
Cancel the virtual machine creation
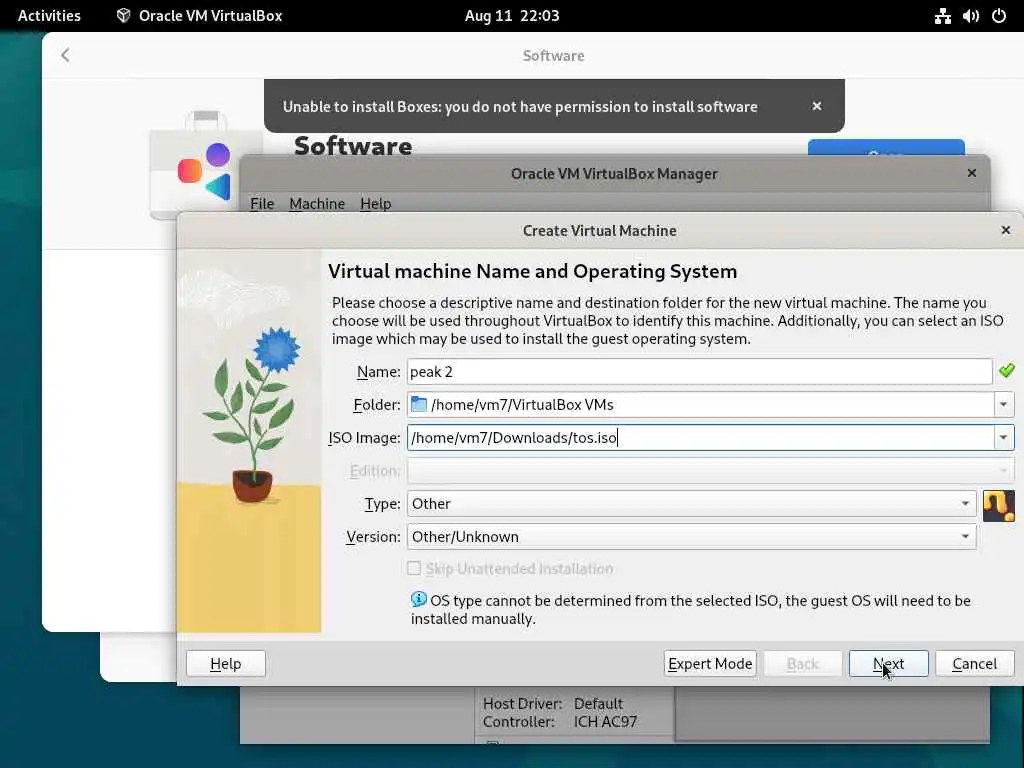974,664
